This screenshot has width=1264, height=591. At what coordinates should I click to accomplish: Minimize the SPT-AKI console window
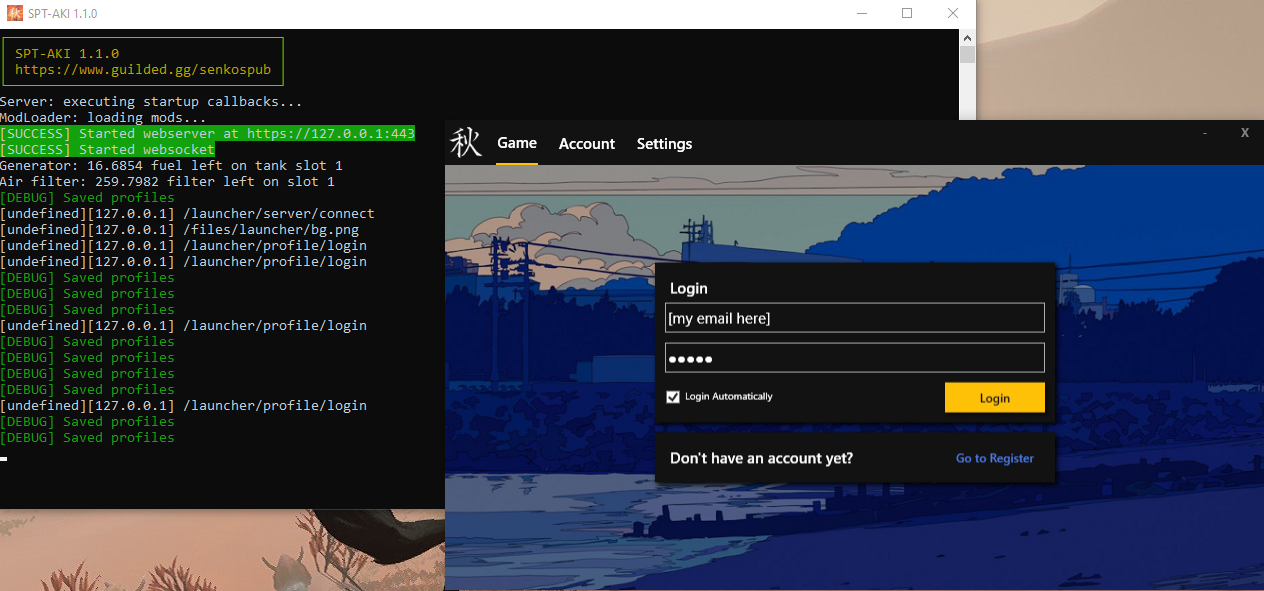tap(861, 13)
